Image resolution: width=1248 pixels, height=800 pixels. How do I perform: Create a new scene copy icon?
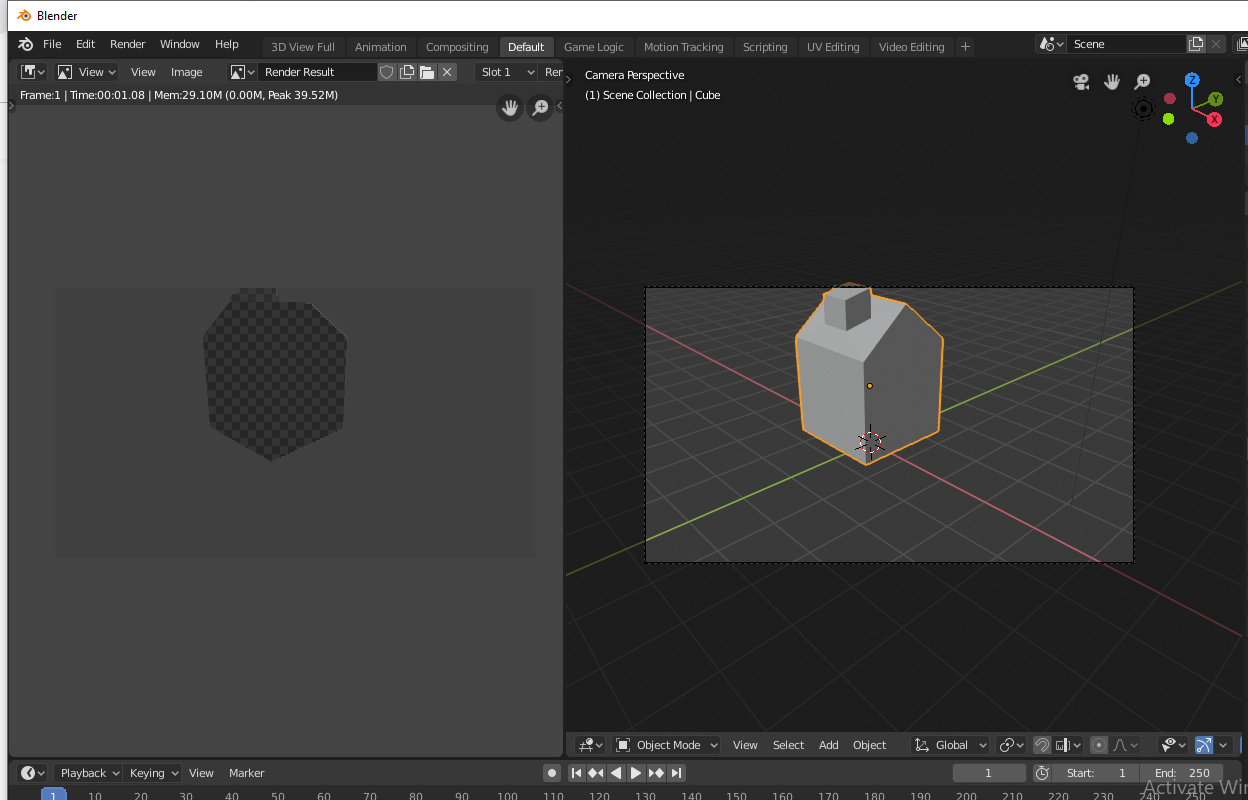[x=1196, y=44]
